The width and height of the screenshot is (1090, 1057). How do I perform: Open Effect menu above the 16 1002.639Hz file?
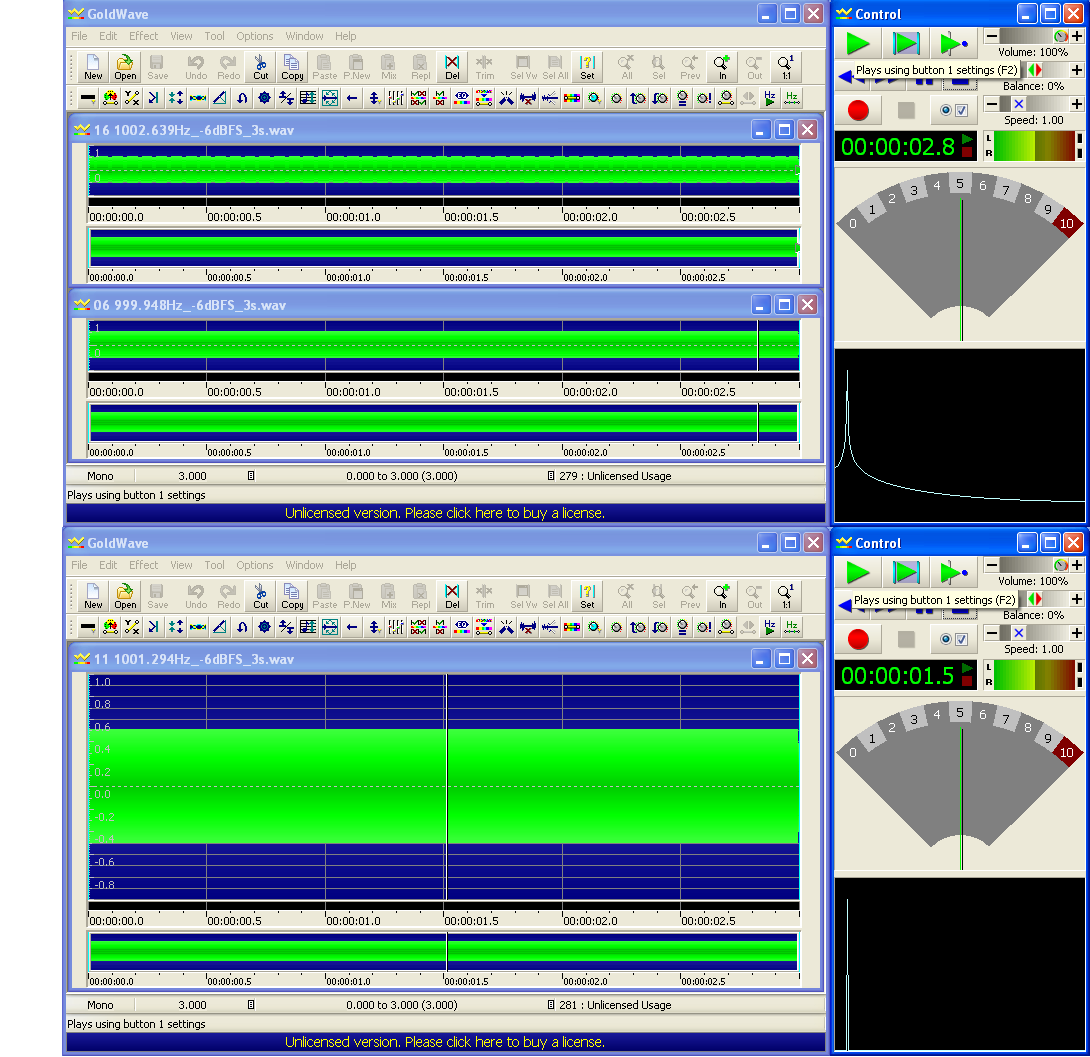[x=143, y=36]
